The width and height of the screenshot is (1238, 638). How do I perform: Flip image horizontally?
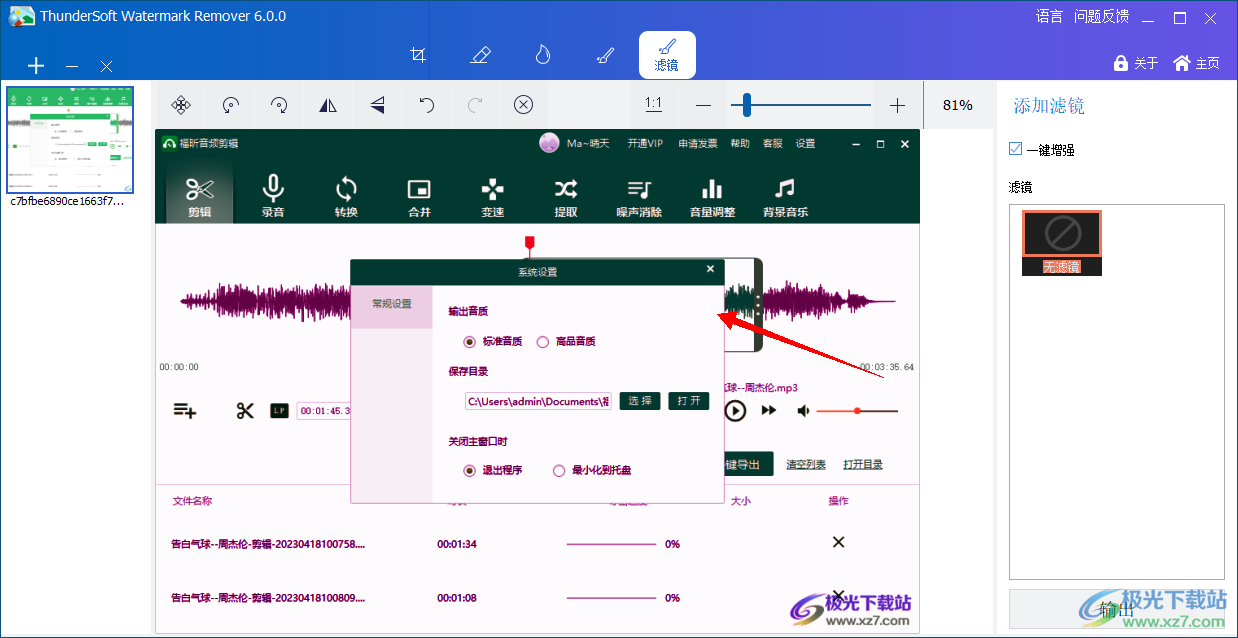328,105
